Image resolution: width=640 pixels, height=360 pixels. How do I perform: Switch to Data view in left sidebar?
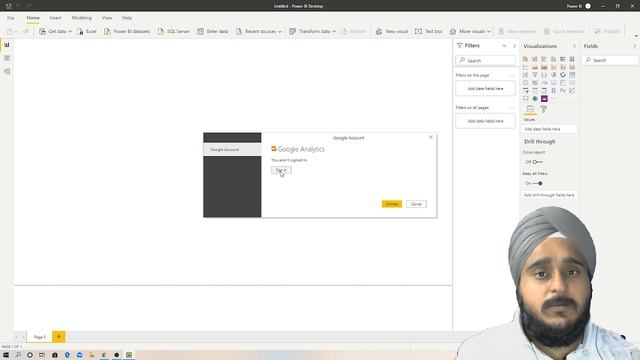[x=7, y=58]
